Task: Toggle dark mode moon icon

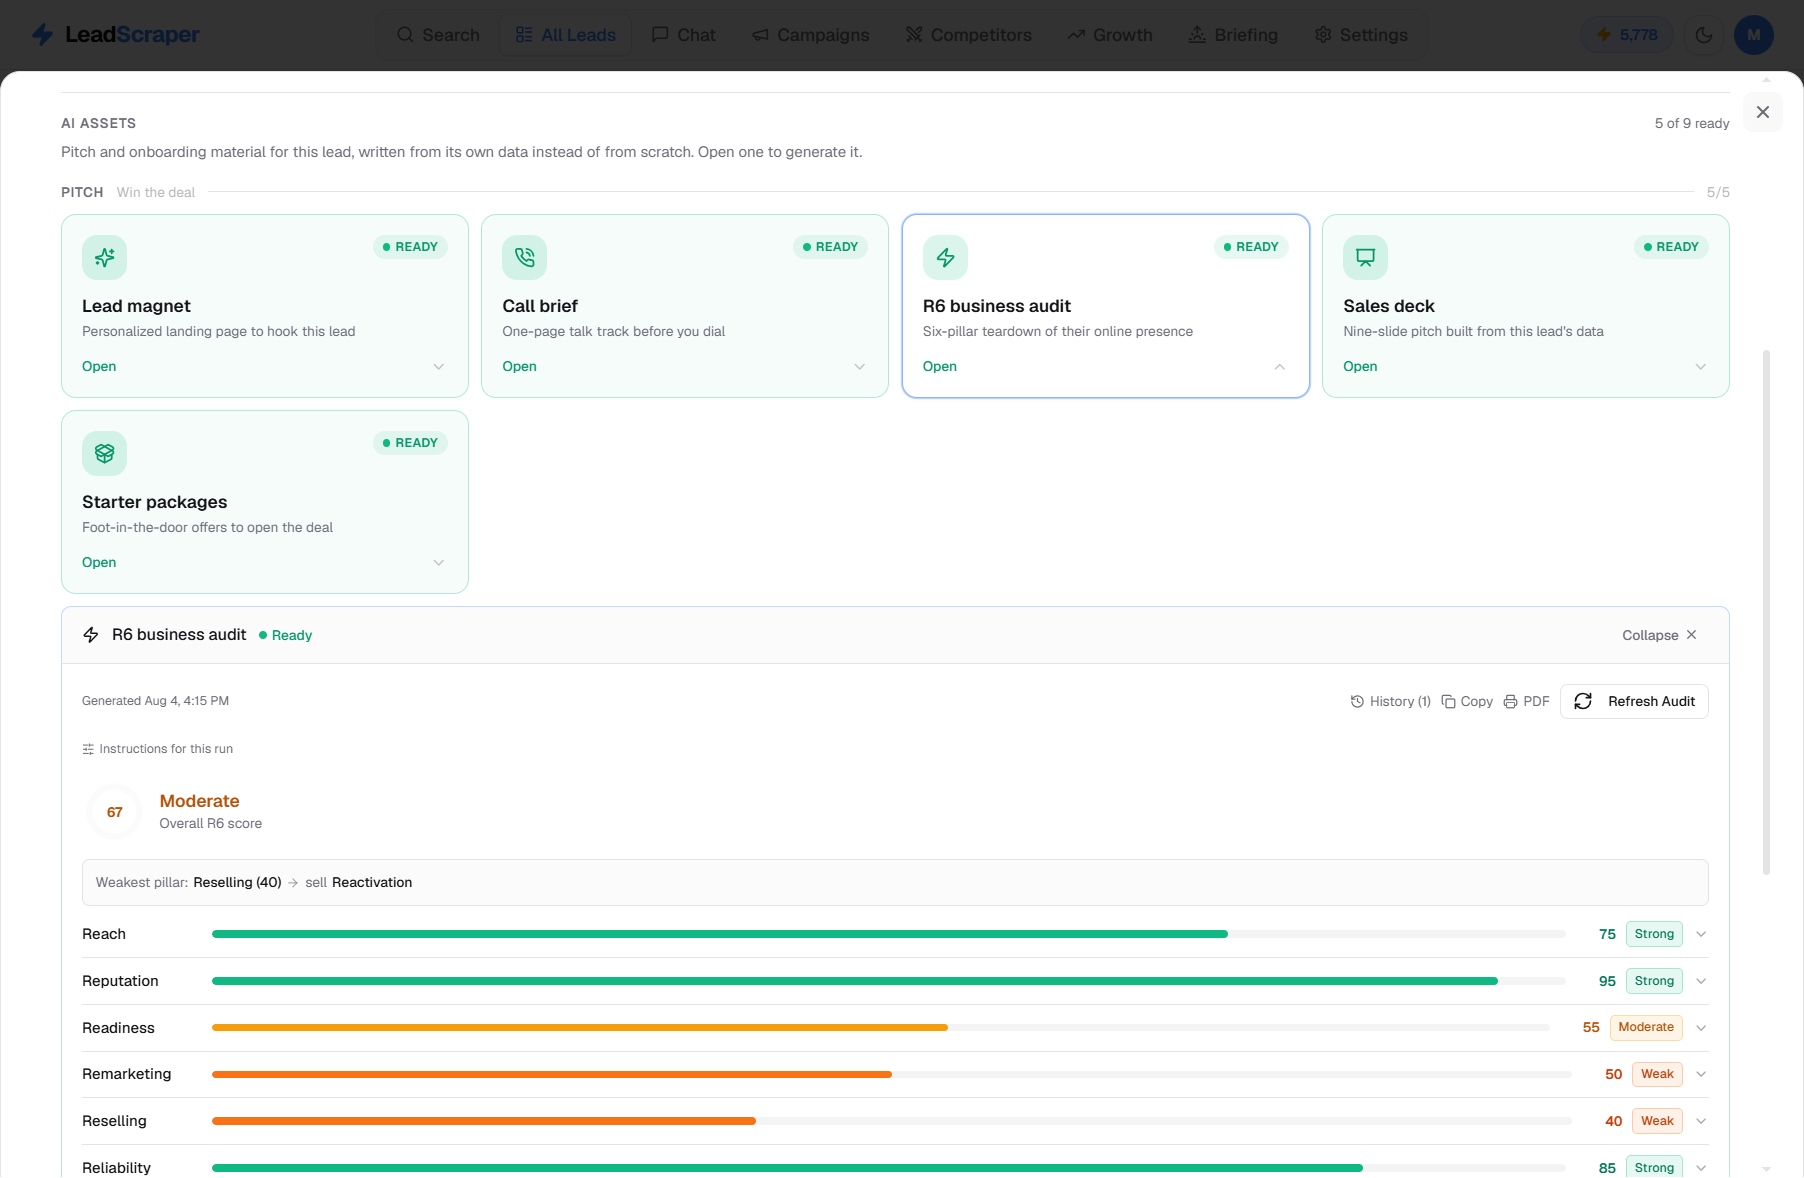Action: click(1704, 35)
